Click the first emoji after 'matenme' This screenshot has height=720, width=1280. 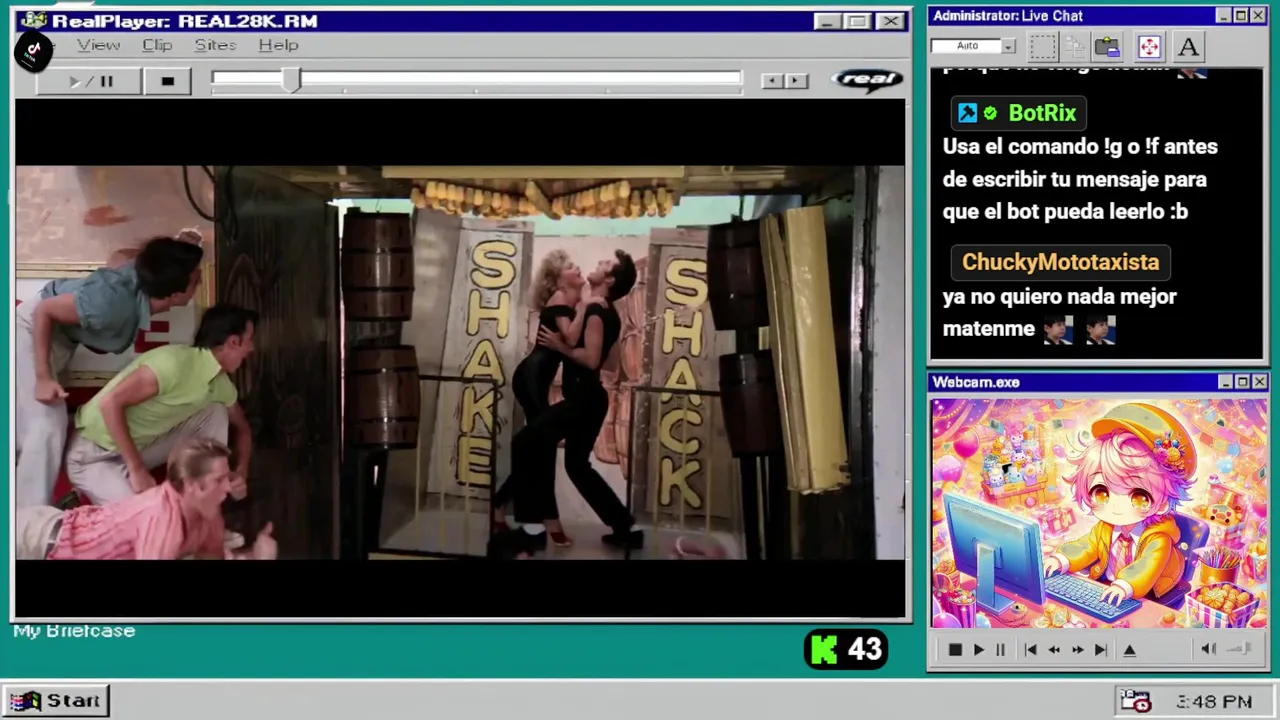pyautogui.click(x=1058, y=329)
